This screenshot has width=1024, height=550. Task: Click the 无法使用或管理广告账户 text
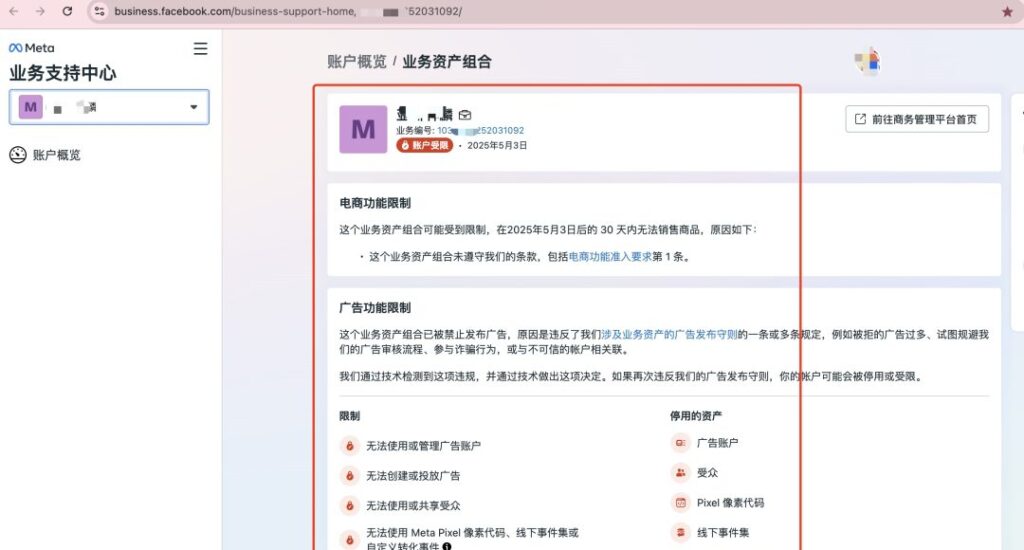click(x=423, y=445)
